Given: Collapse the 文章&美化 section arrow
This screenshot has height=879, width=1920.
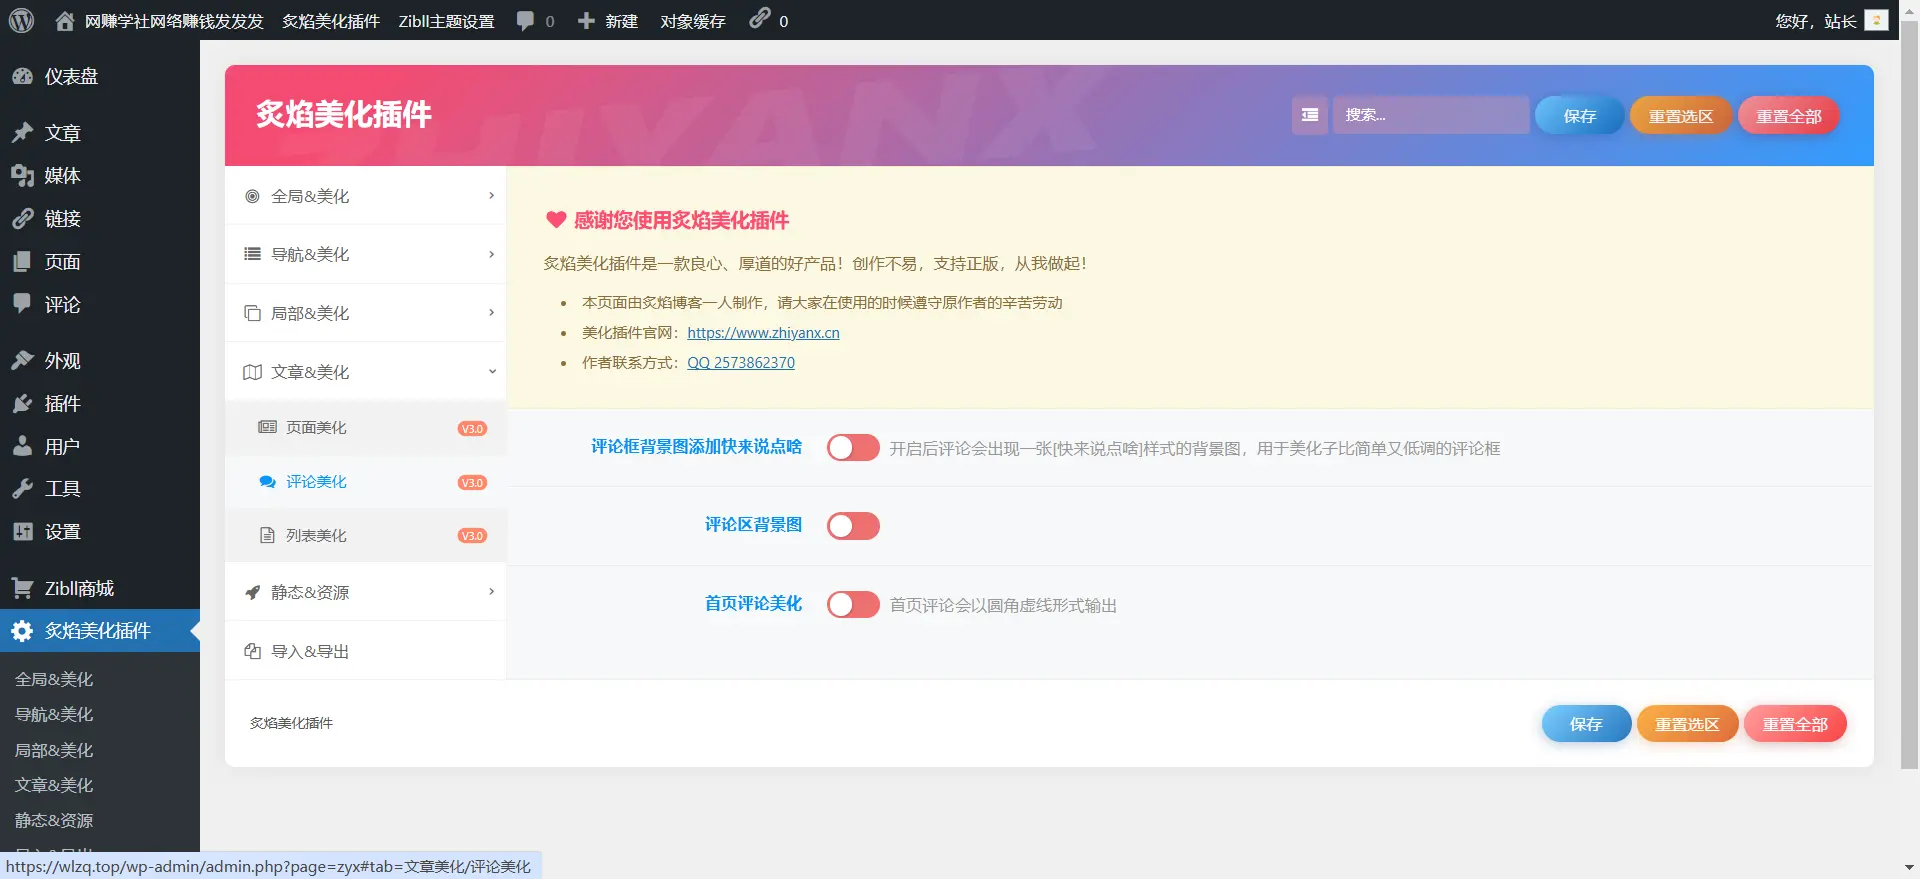Looking at the screenshot, I should (491, 371).
